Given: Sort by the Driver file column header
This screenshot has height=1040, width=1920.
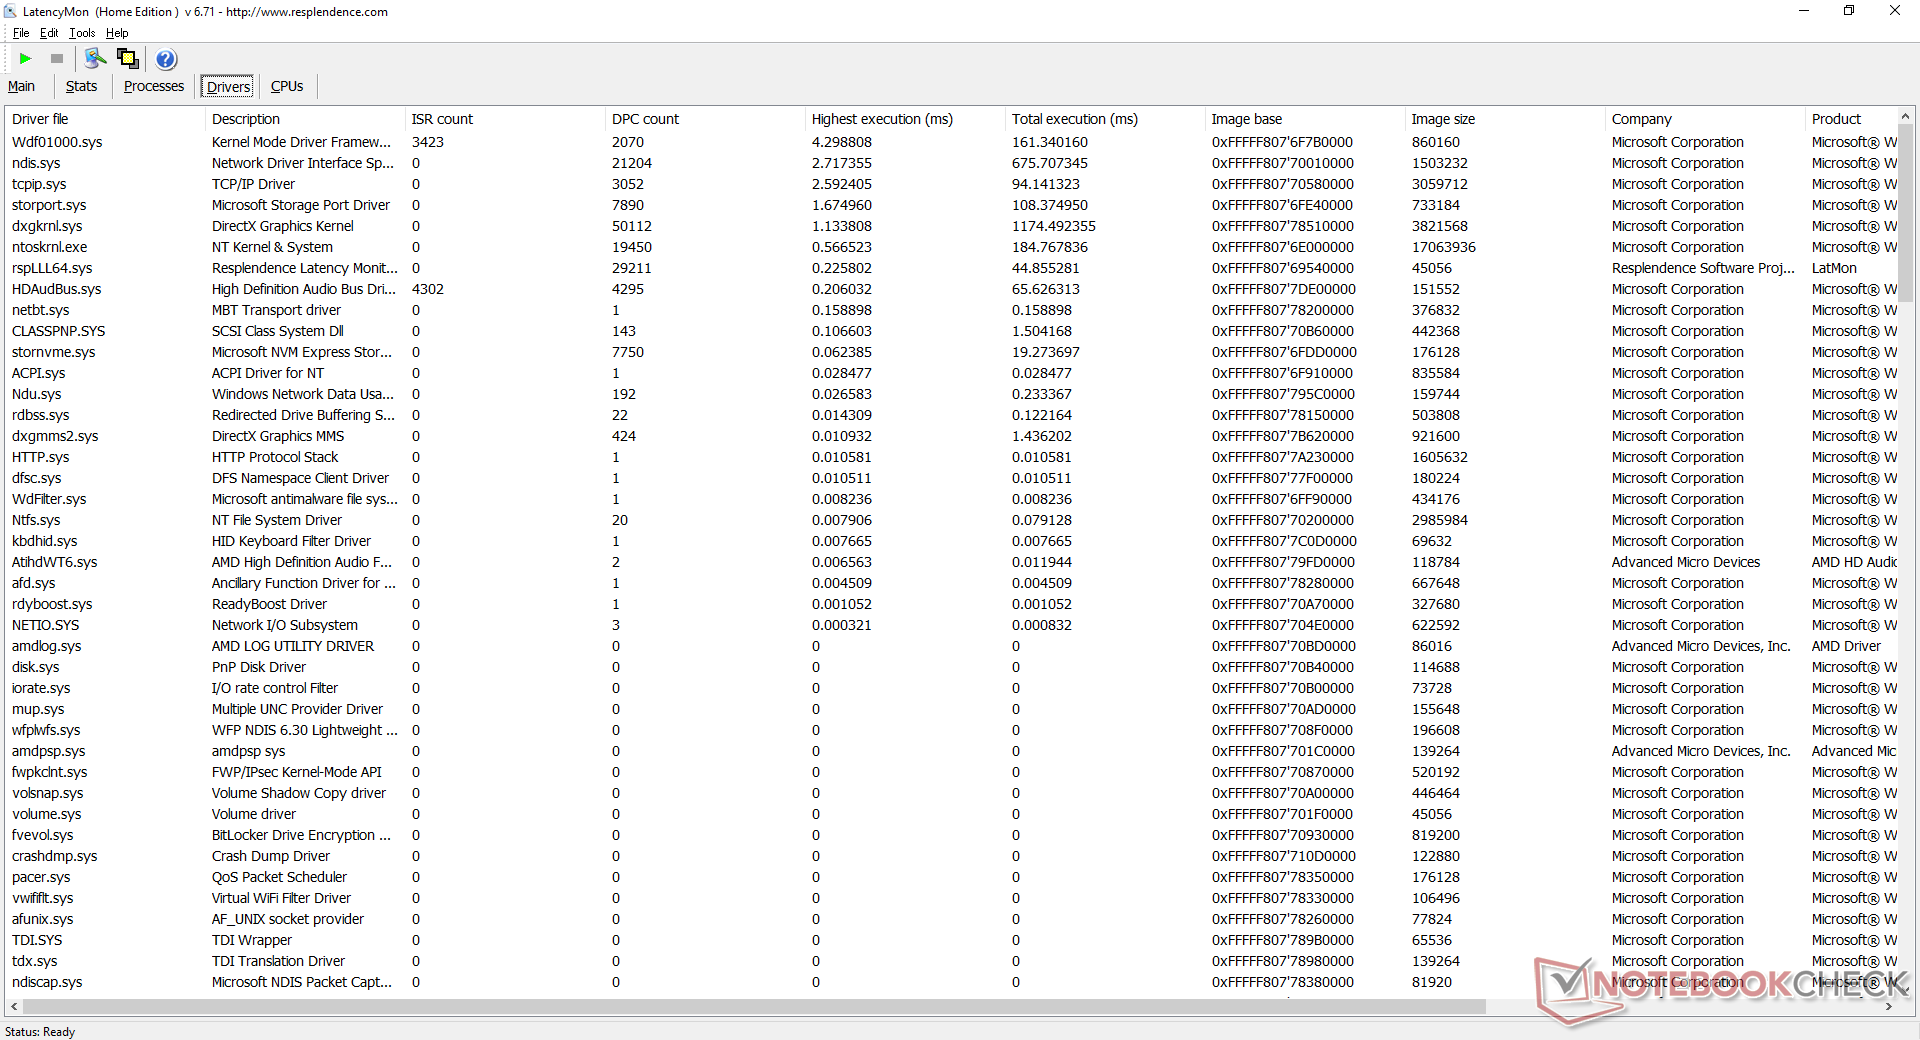Looking at the screenshot, I should point(105,119).
